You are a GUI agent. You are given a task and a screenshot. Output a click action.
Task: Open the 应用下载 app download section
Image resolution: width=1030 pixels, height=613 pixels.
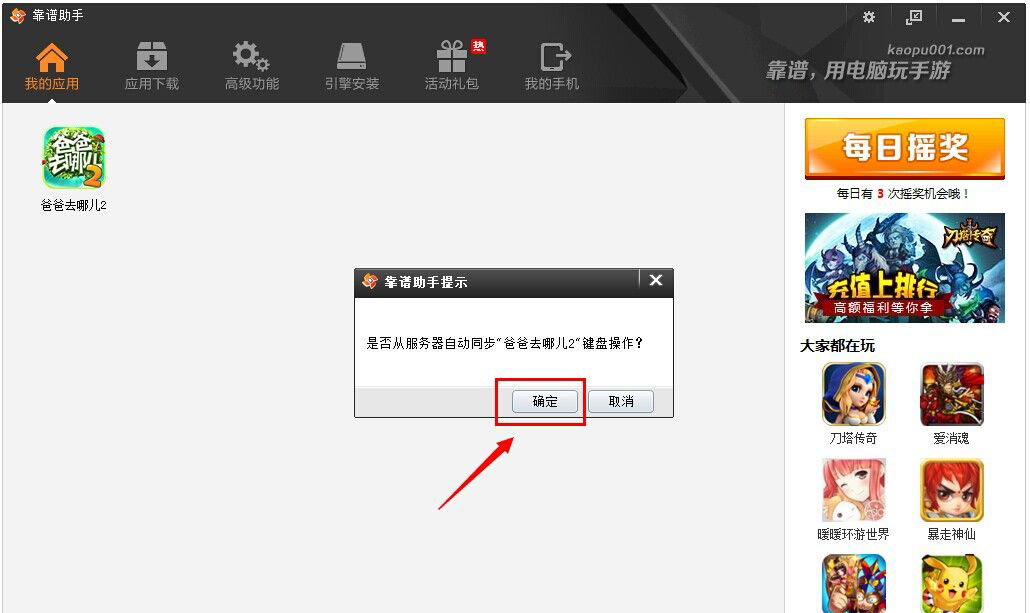(150, 62)
